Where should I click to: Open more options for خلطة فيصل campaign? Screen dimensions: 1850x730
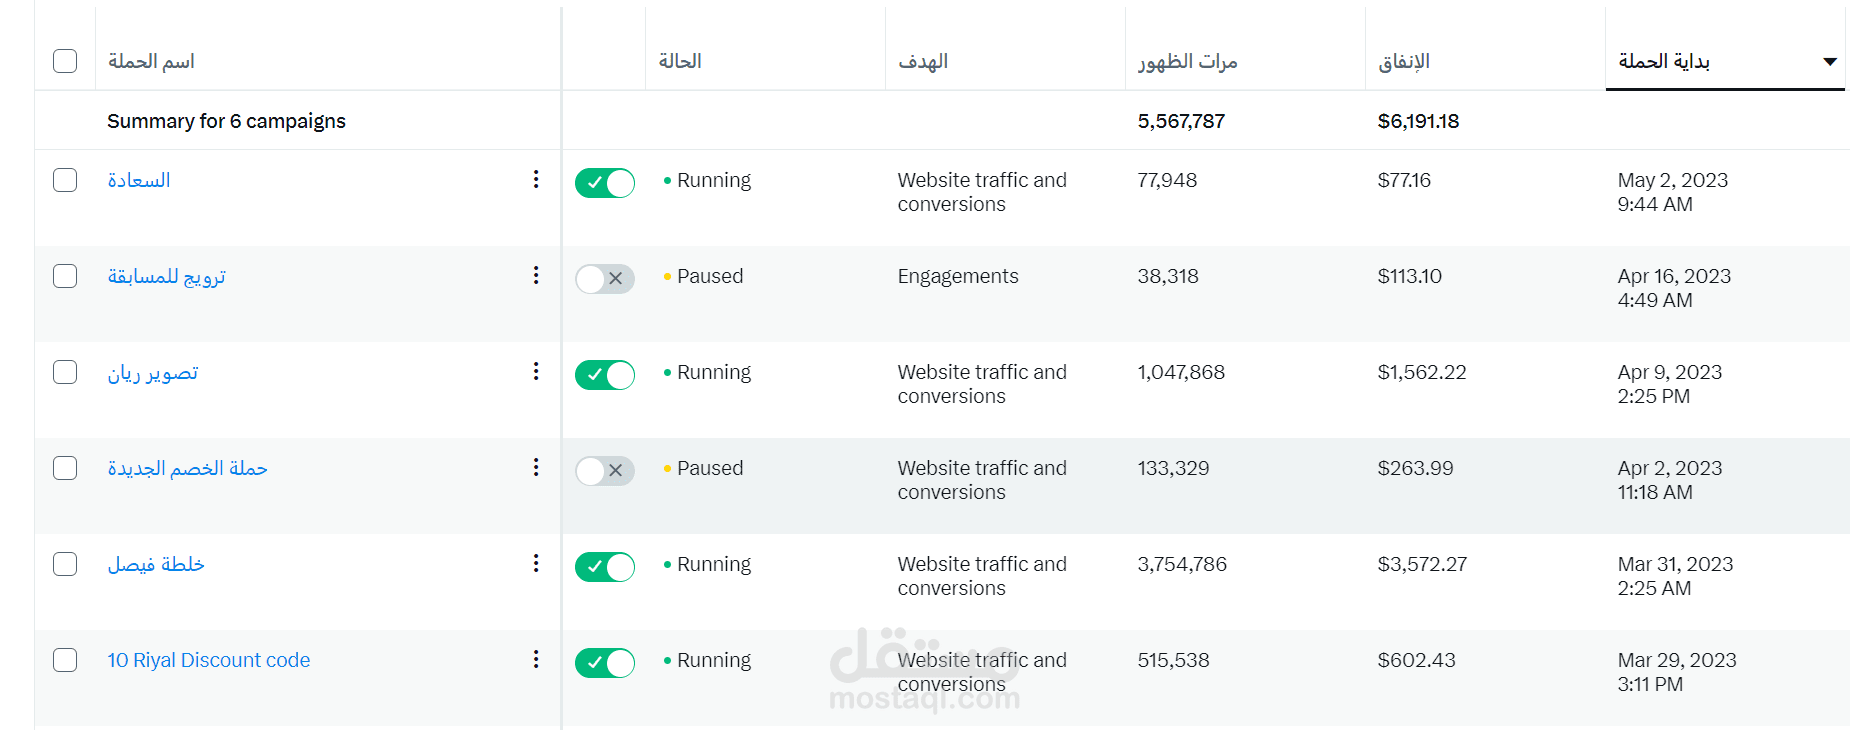click(x=536, y=563)
